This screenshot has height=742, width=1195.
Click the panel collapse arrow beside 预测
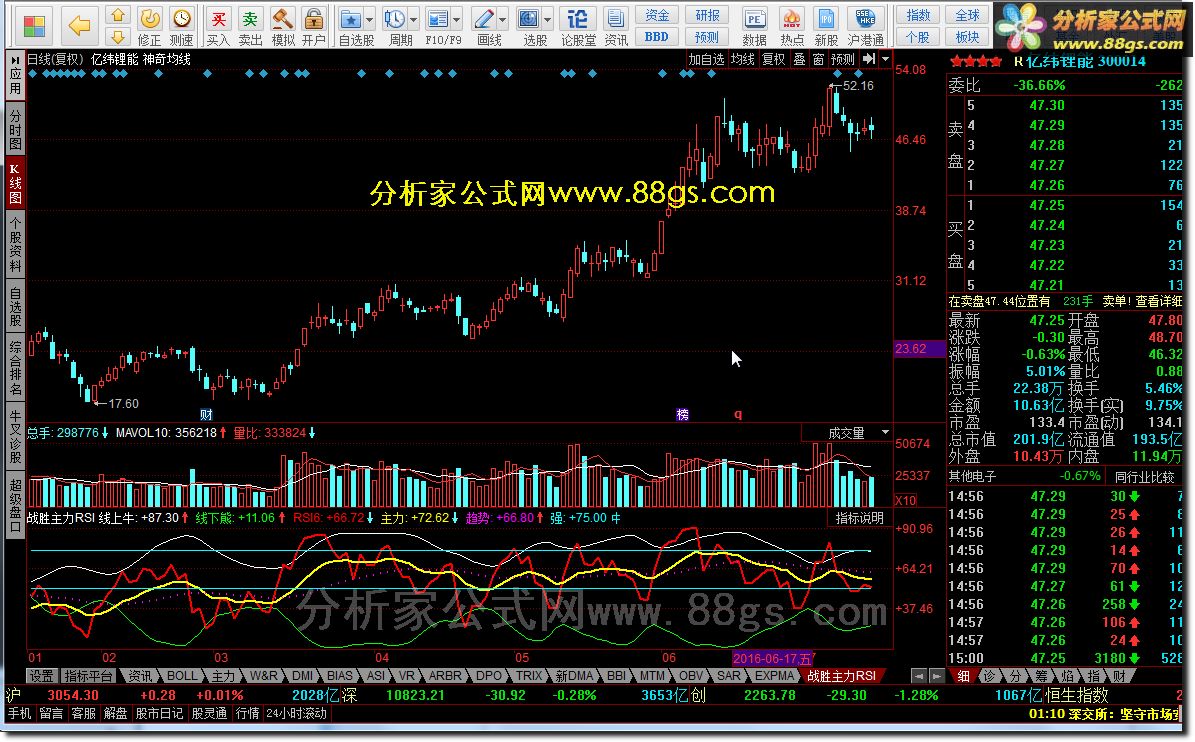click(x=869, y=59)
